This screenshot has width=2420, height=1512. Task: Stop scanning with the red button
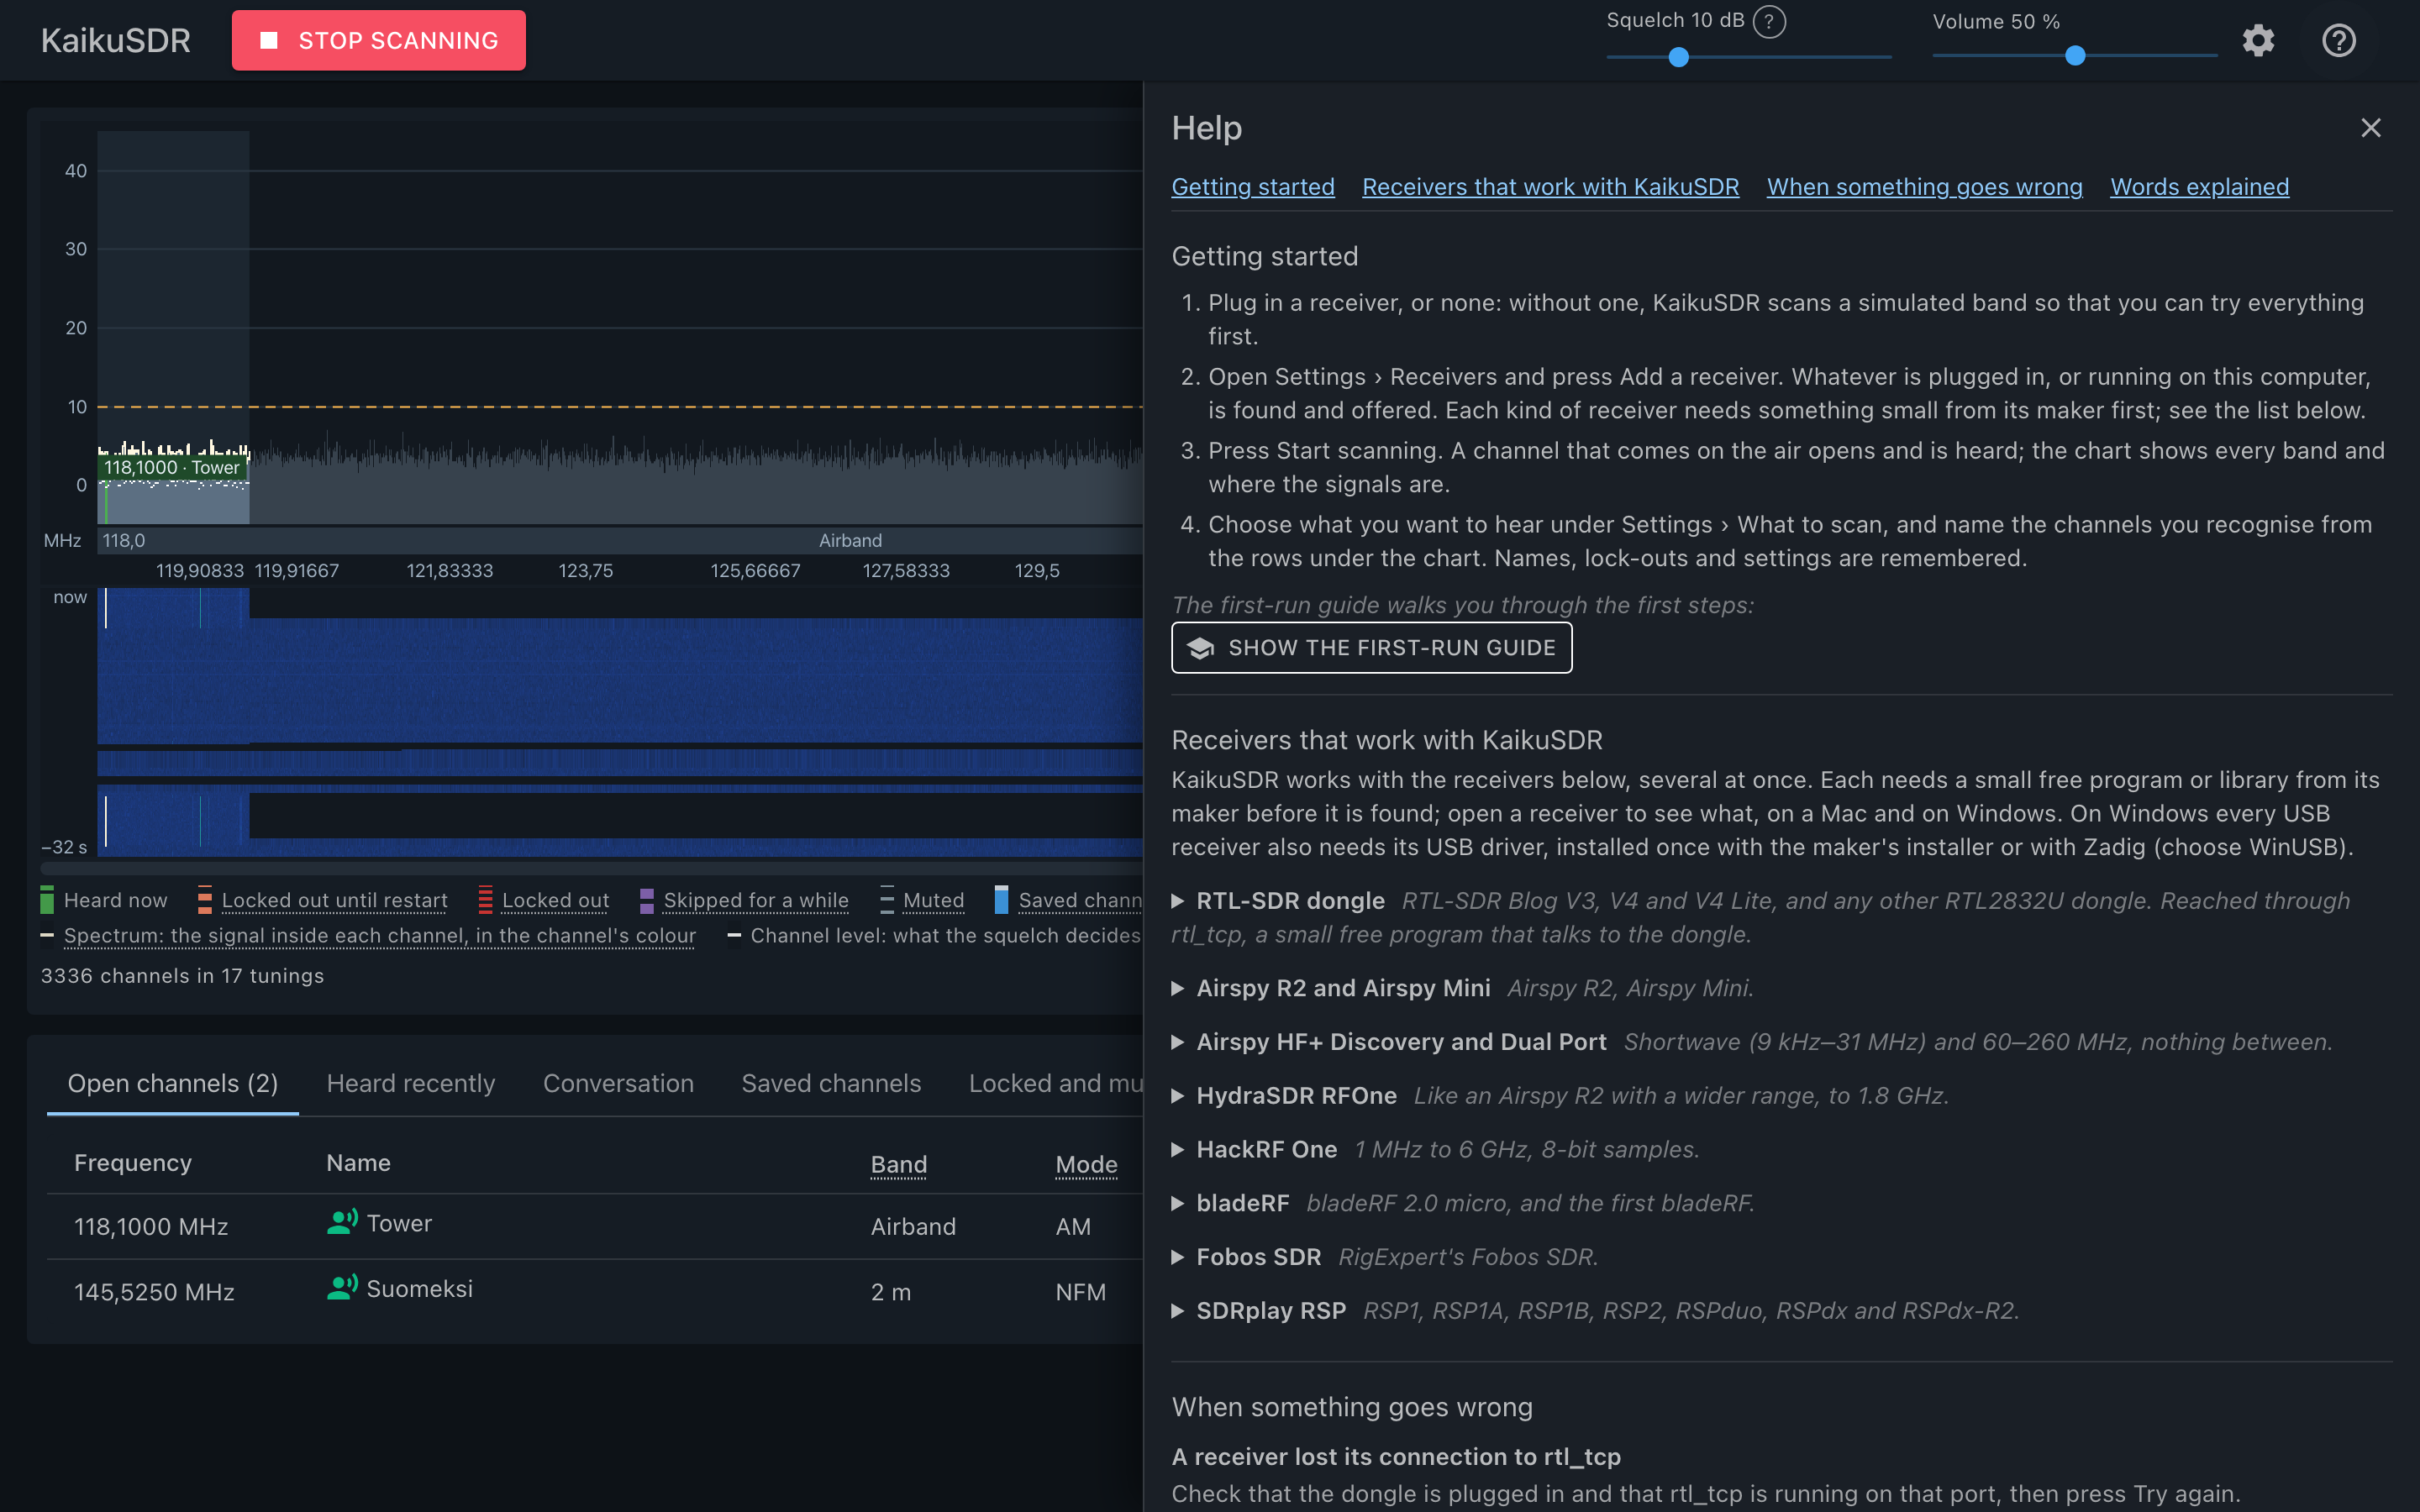tap(379, 41)
